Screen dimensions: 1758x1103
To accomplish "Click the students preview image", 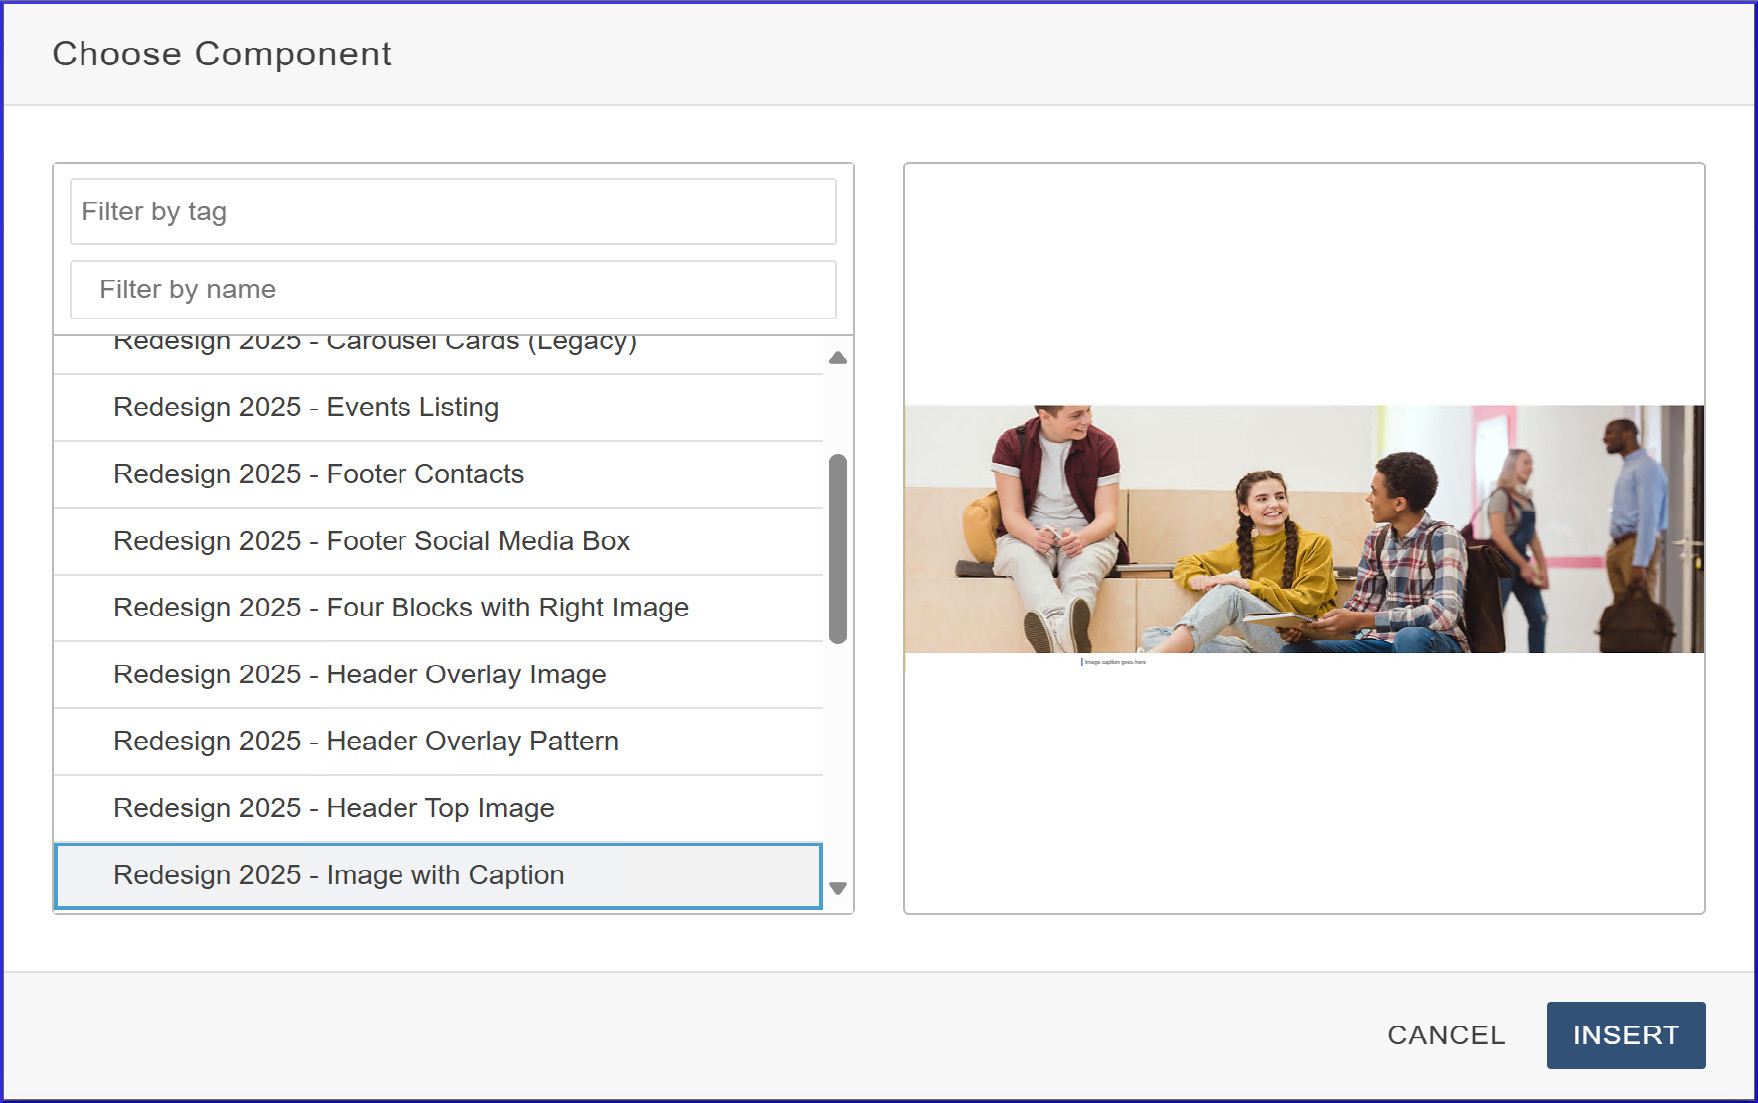I will 1303,528.
